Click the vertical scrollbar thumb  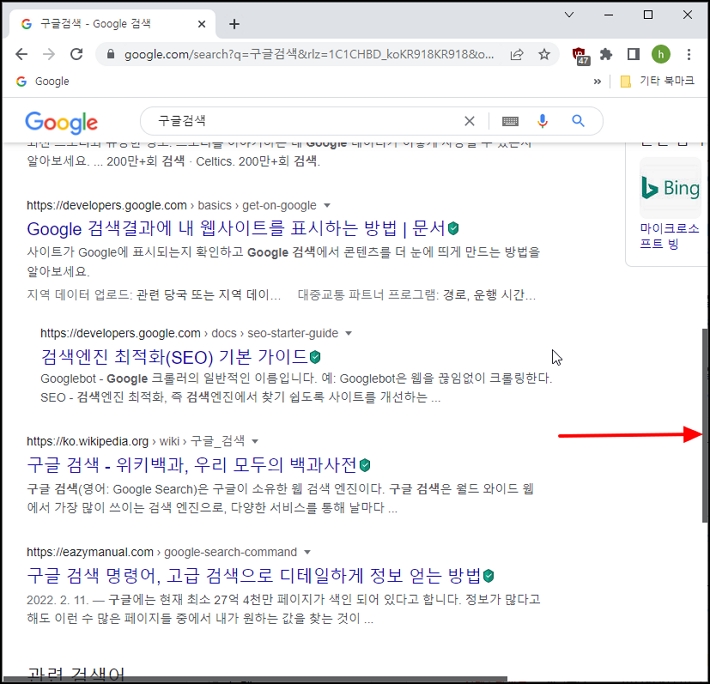click(705, 426)
